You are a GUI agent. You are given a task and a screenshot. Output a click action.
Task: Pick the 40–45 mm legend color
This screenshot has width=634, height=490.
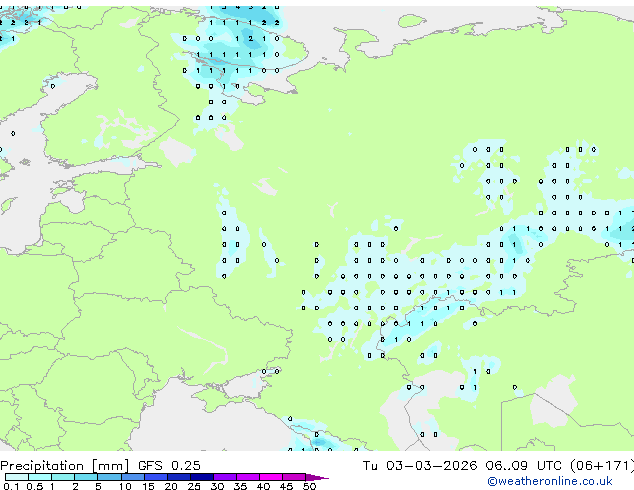click(x=271, y=477)
